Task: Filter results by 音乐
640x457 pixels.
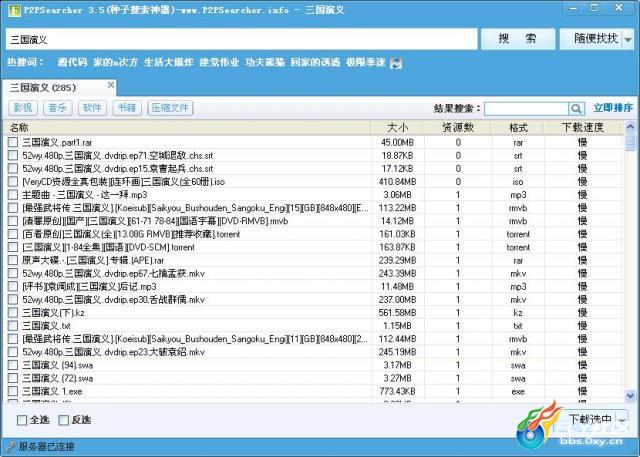Action: pos(58,108)
